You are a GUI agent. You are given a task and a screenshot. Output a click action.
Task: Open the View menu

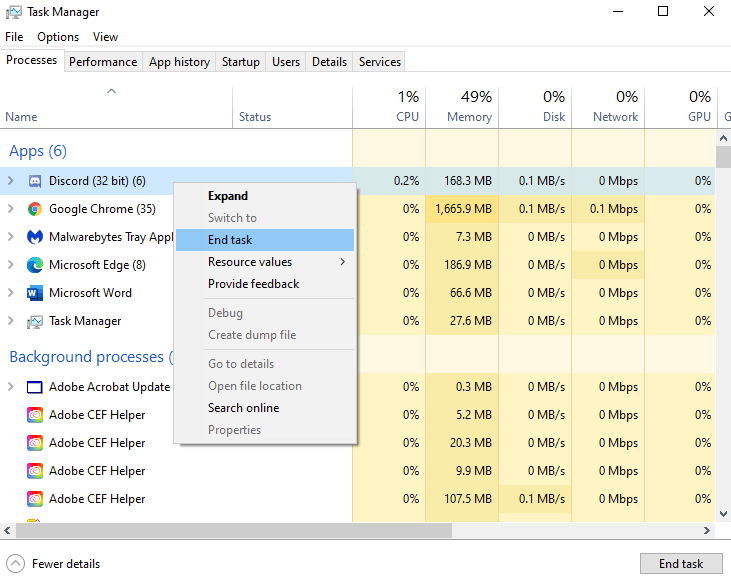pyautogui.click(x=105, y=37)
